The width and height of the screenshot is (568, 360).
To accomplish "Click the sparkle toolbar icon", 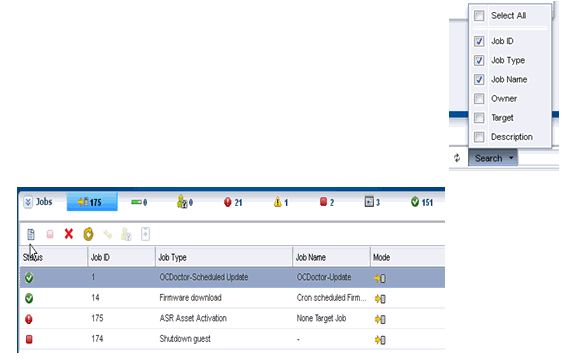I will pyautogui.click(x=108, y=235).
